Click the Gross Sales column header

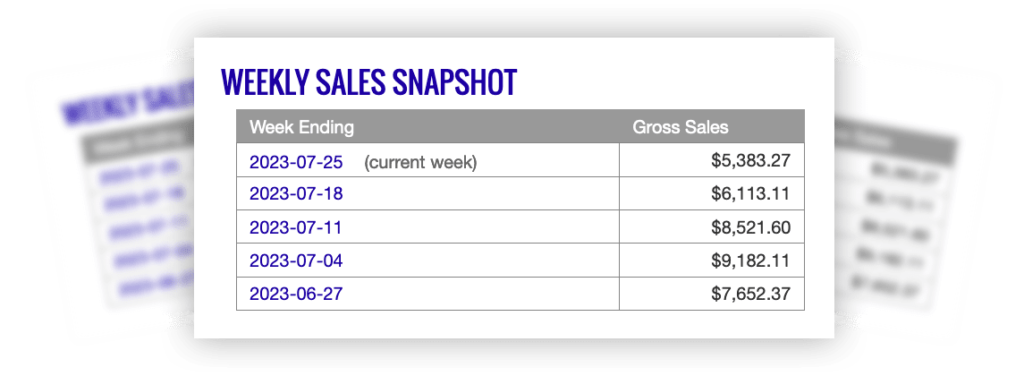680,127
